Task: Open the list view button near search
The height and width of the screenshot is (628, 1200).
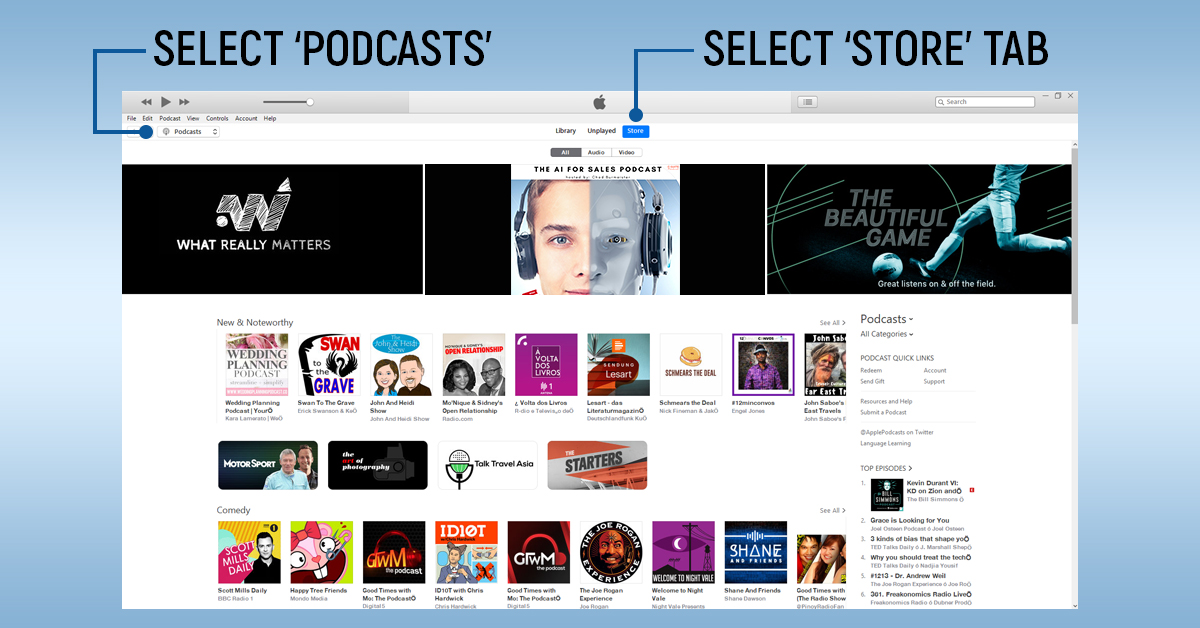Action: click(x=808, y=102)
